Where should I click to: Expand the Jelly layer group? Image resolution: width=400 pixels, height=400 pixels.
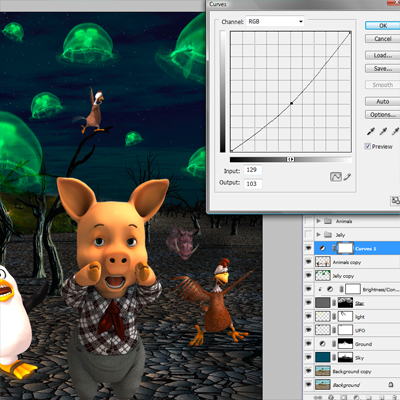click(318, 235)
